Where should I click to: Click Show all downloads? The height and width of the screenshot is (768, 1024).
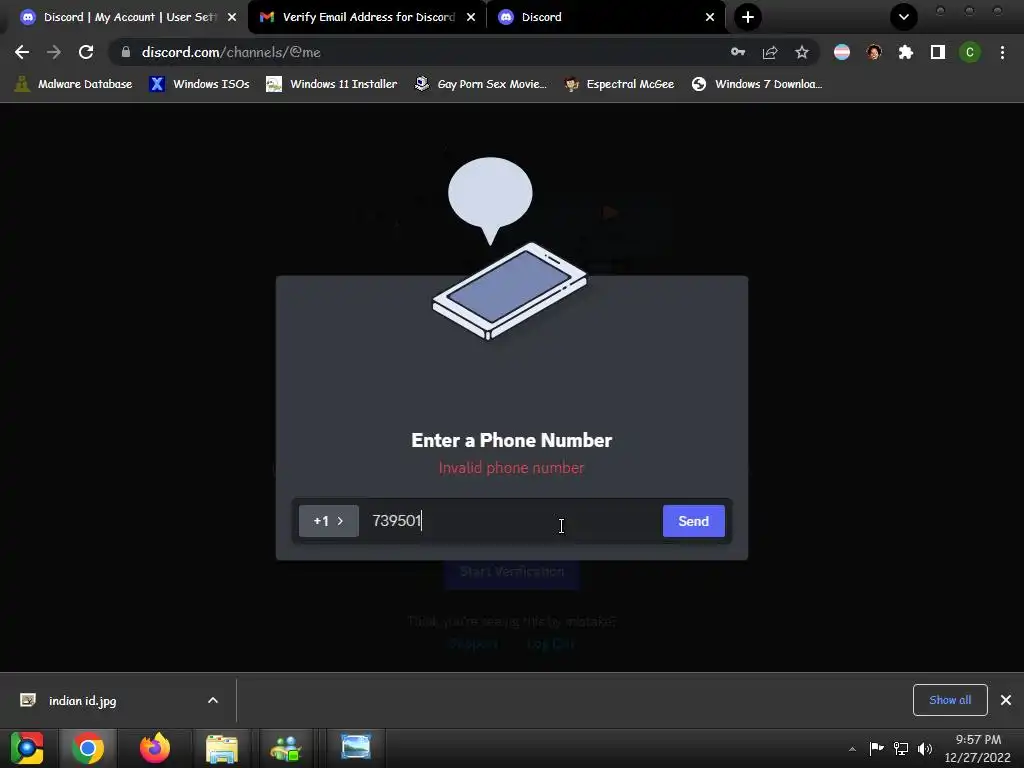pyautogui.click(x=950, y=700)
